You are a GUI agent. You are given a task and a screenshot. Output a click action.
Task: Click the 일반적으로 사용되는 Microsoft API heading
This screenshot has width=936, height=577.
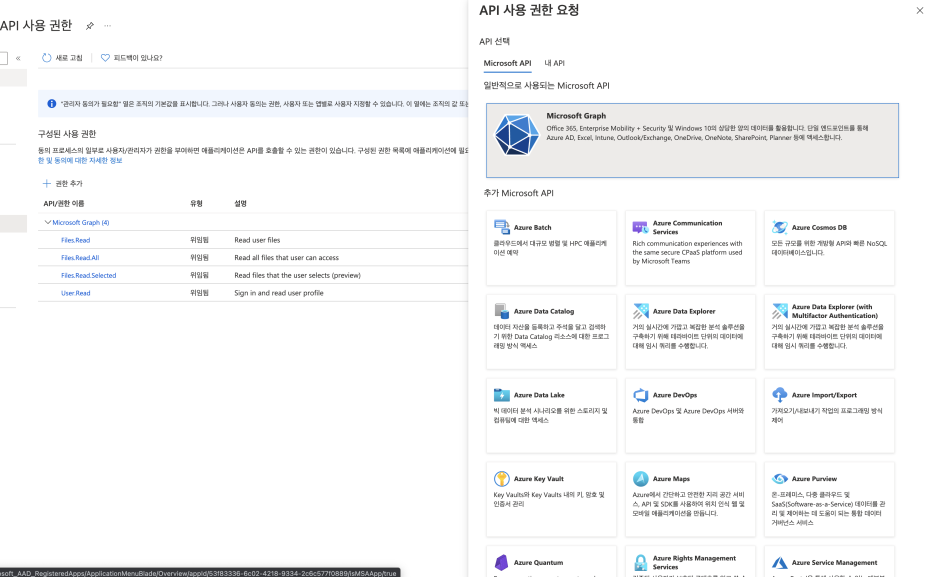[x=546, y=86]
